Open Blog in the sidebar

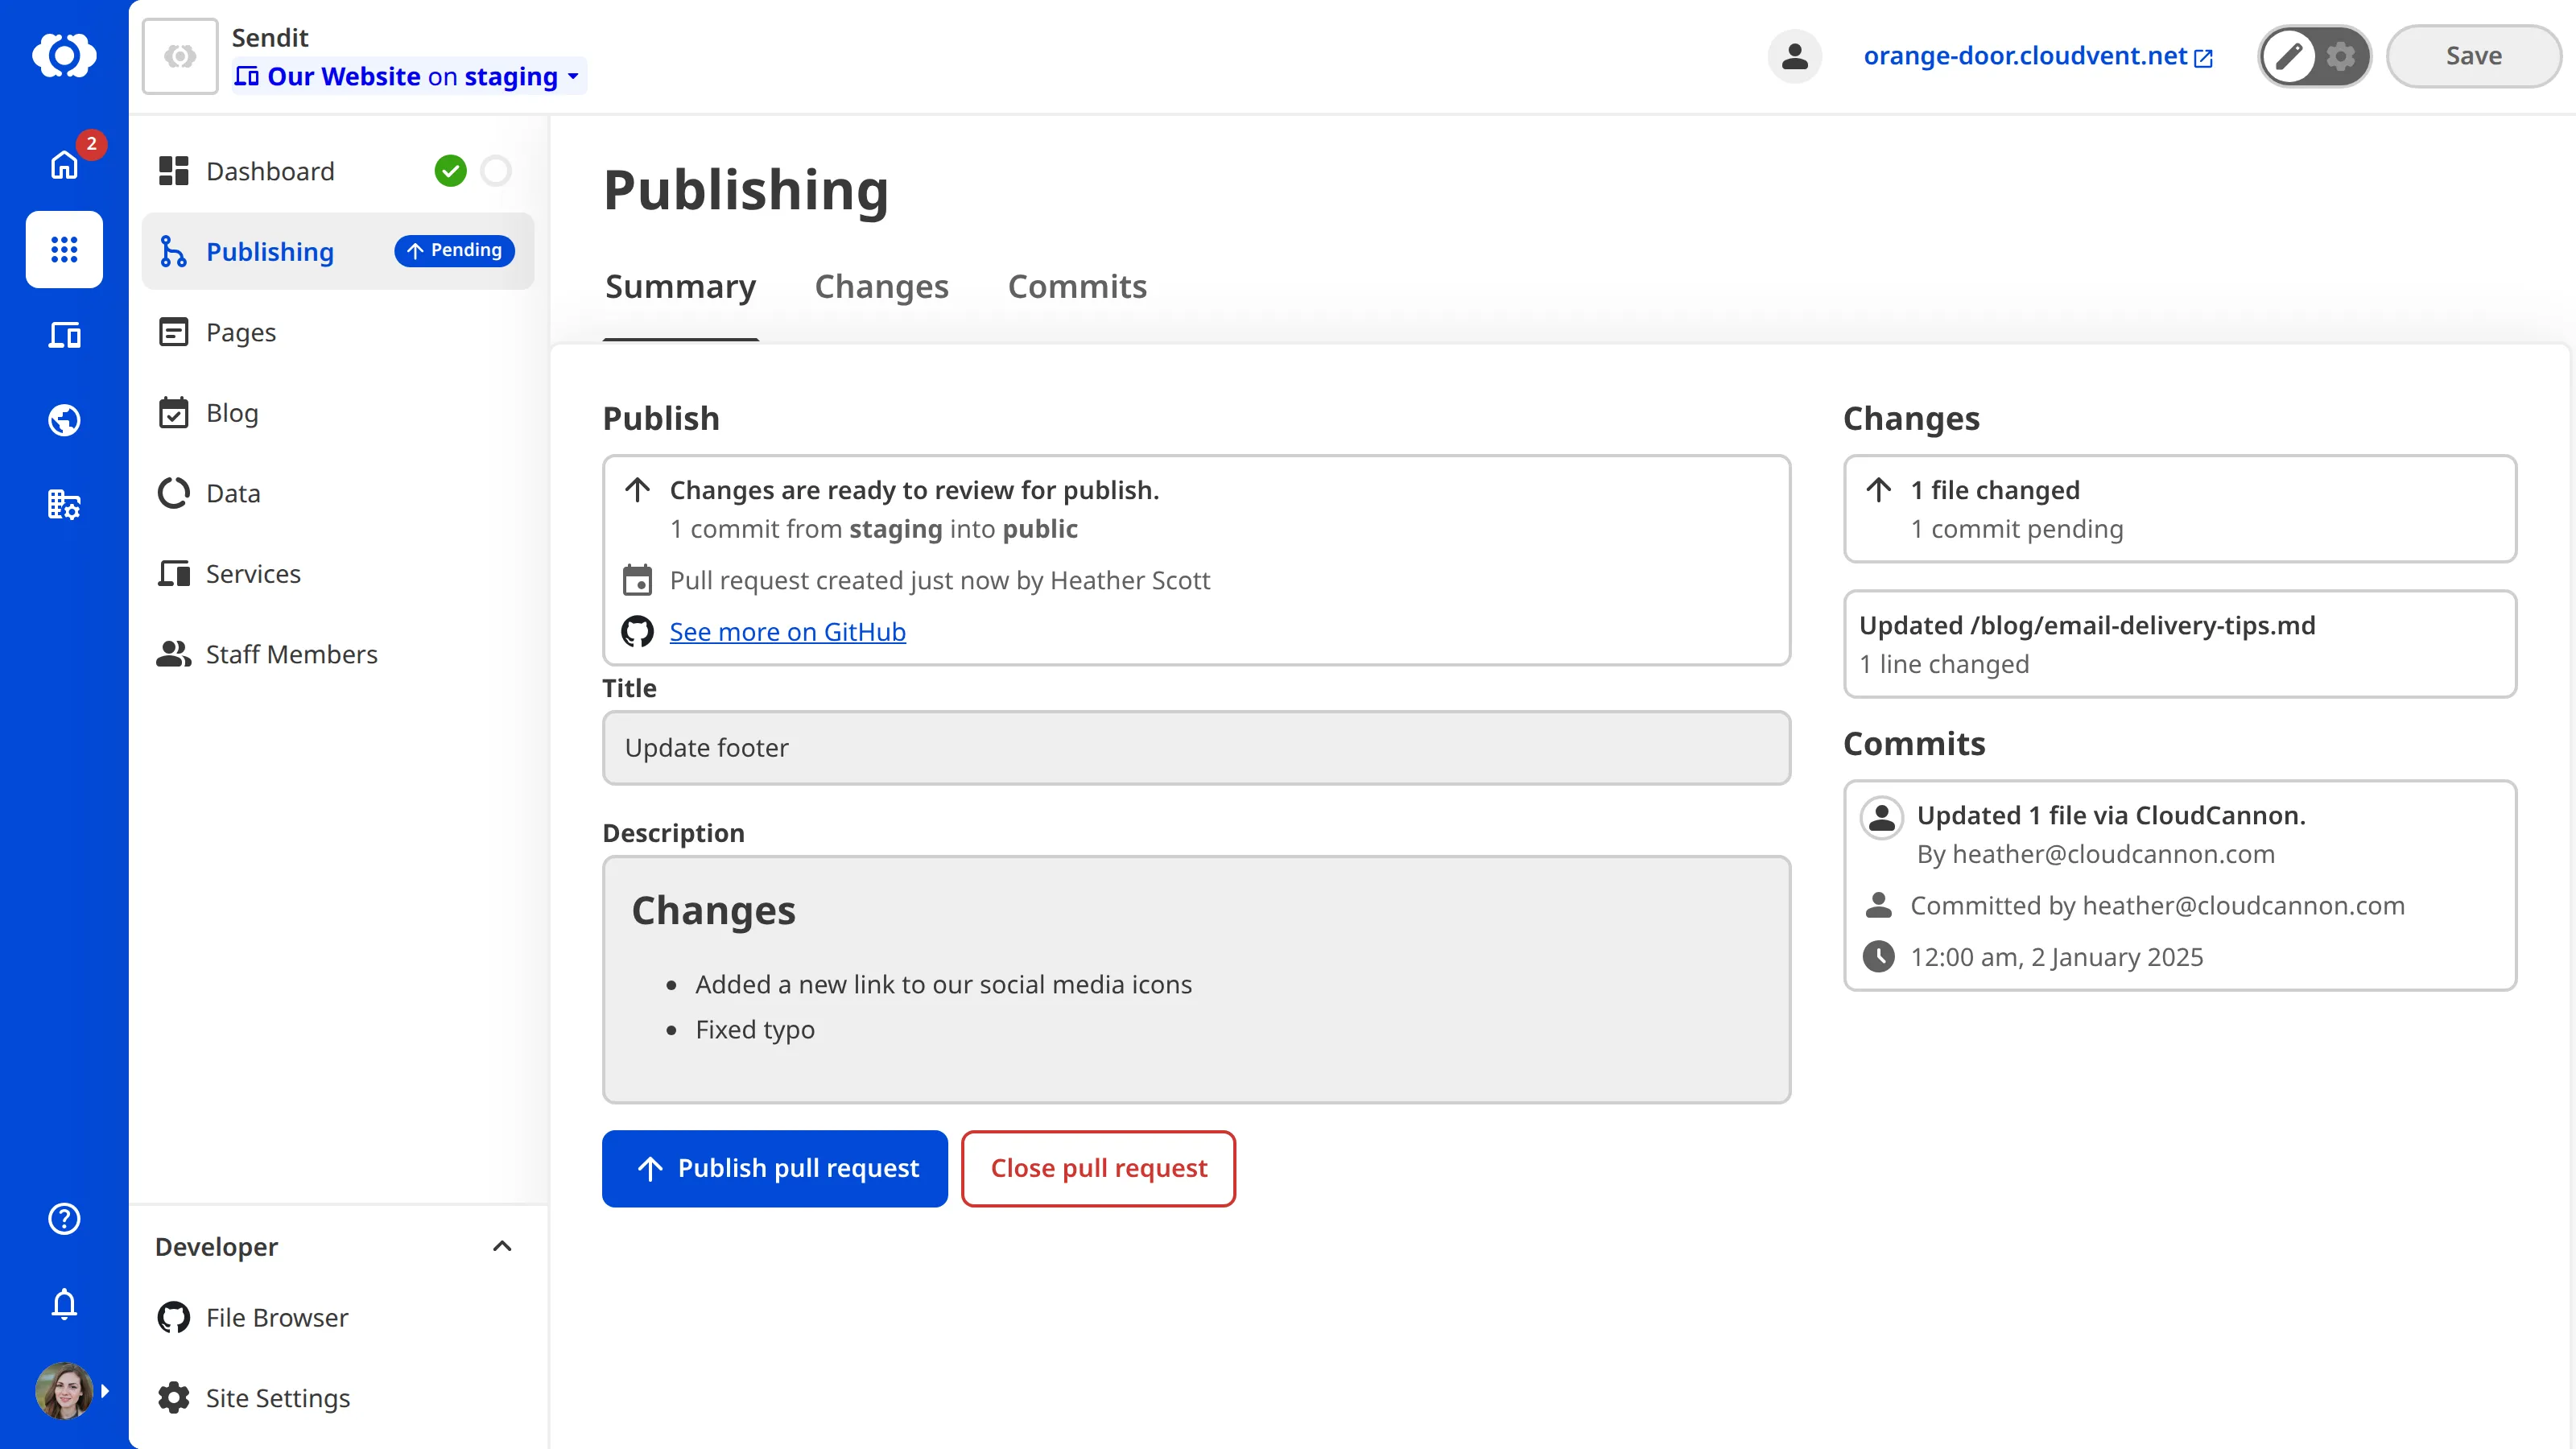point(338,412)
